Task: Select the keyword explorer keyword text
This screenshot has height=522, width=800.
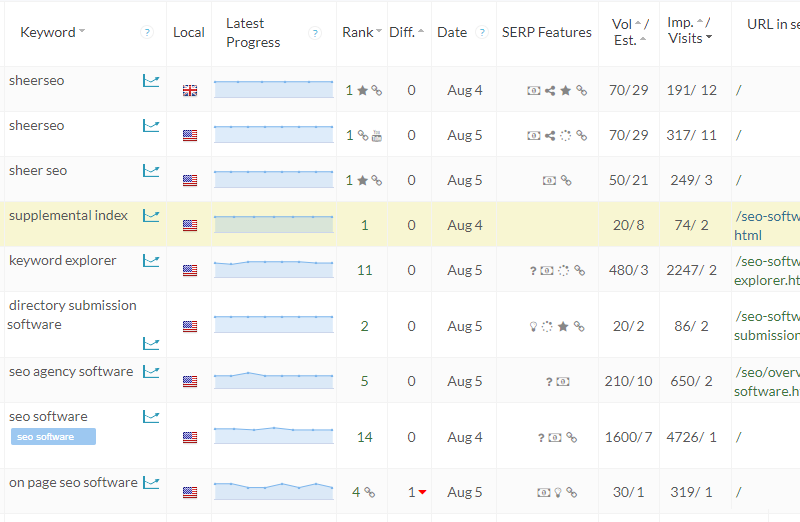Action: pyautogui.click(x=63, y=260)
